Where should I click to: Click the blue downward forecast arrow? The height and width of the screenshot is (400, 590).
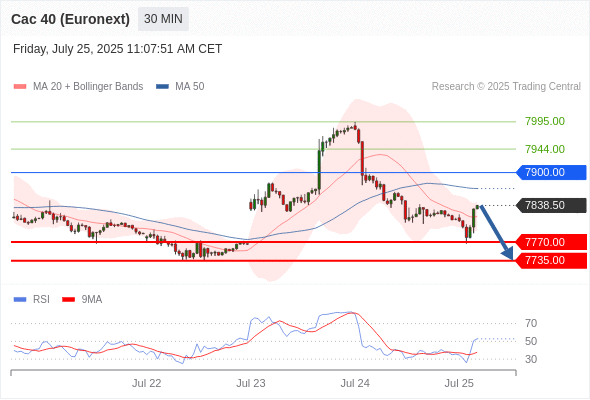tap(497, 232)
